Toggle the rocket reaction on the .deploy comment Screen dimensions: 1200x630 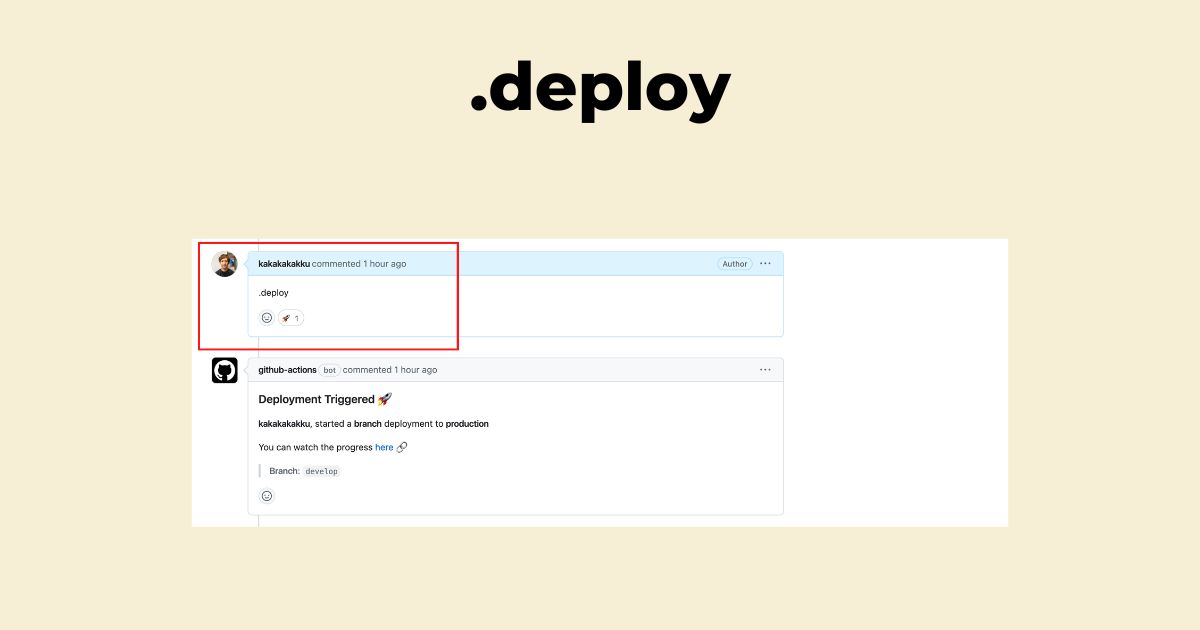point(290,317)
